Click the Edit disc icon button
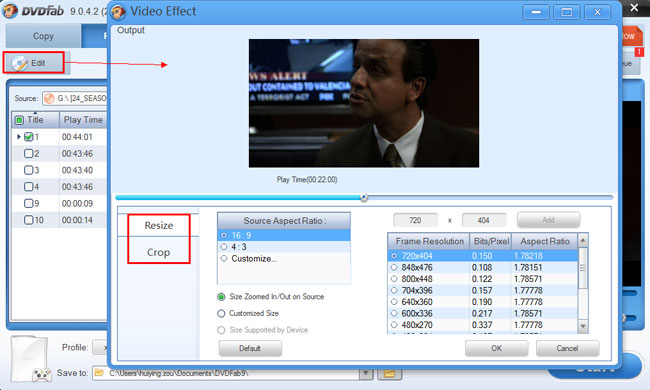The width and height of the screenshot is (650, 390). coord(19,63)
